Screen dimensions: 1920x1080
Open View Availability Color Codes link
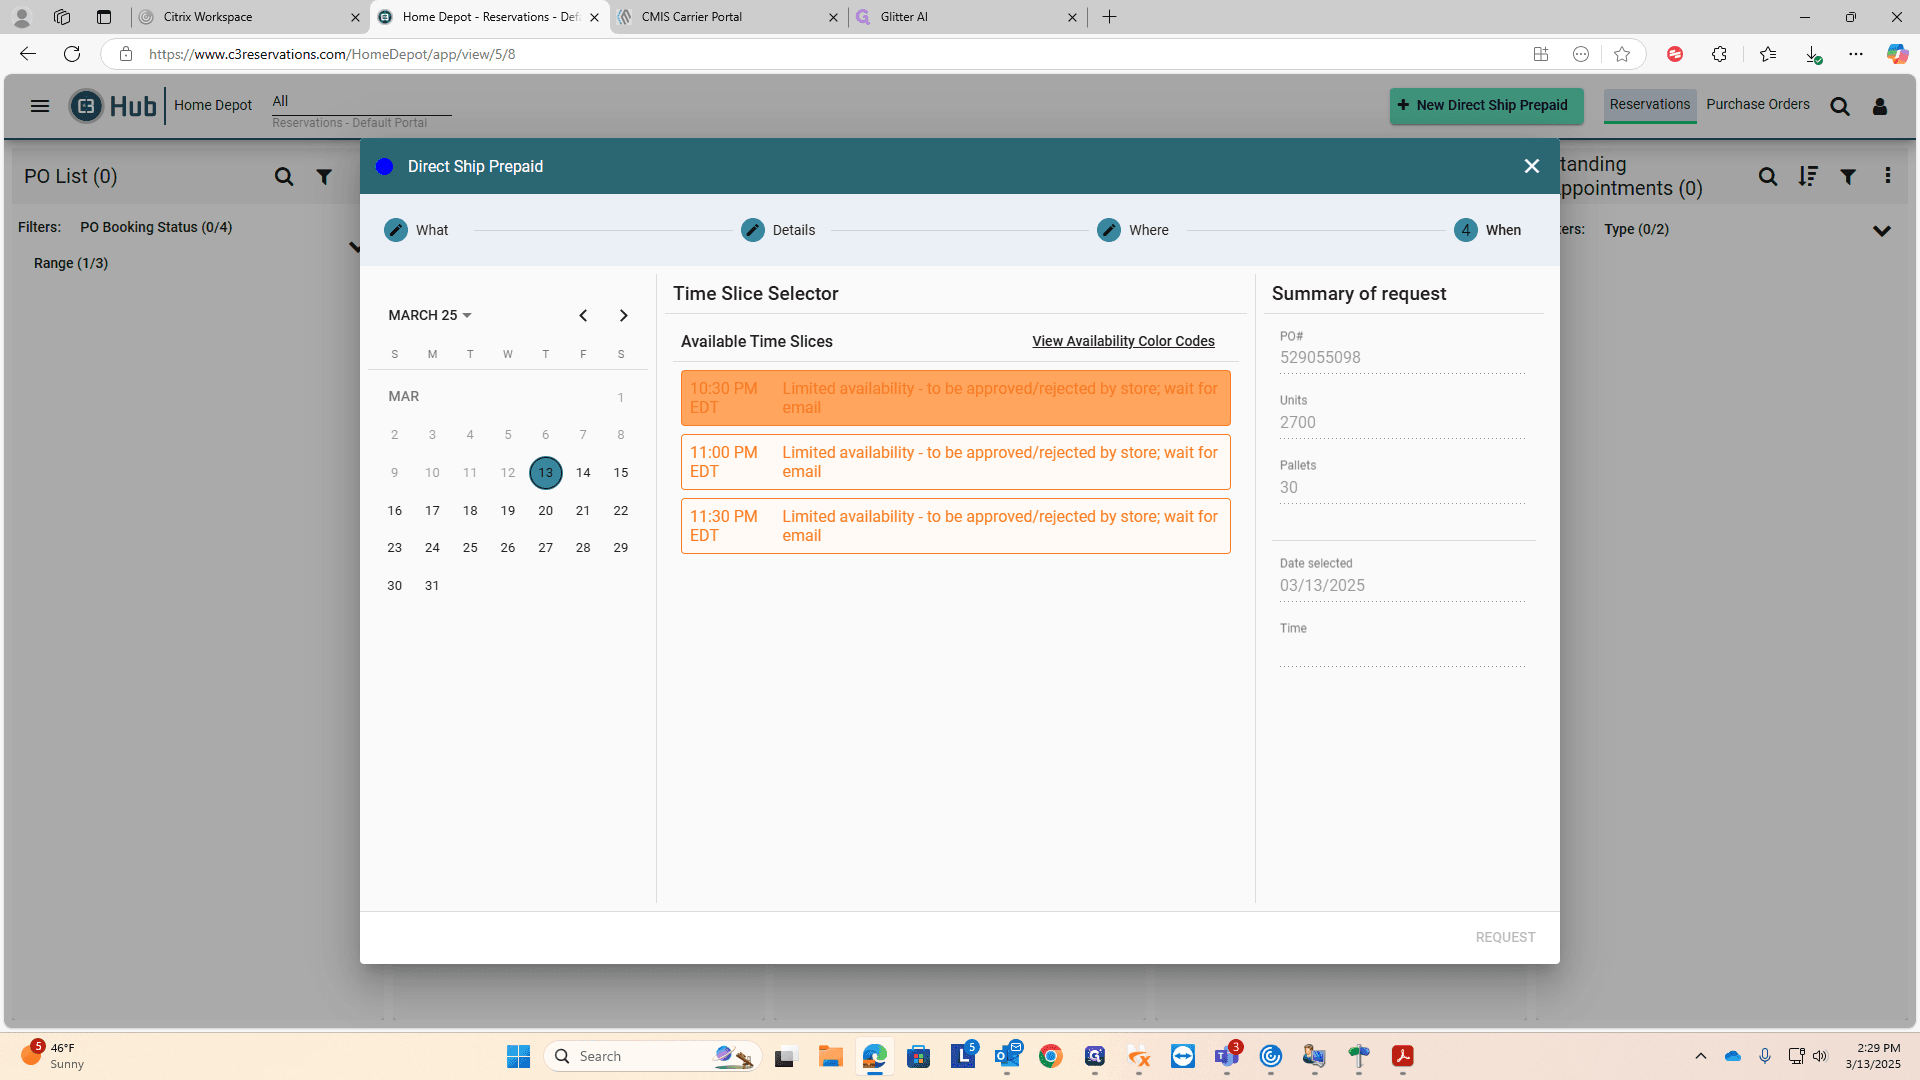click(x=1123, y=341)
